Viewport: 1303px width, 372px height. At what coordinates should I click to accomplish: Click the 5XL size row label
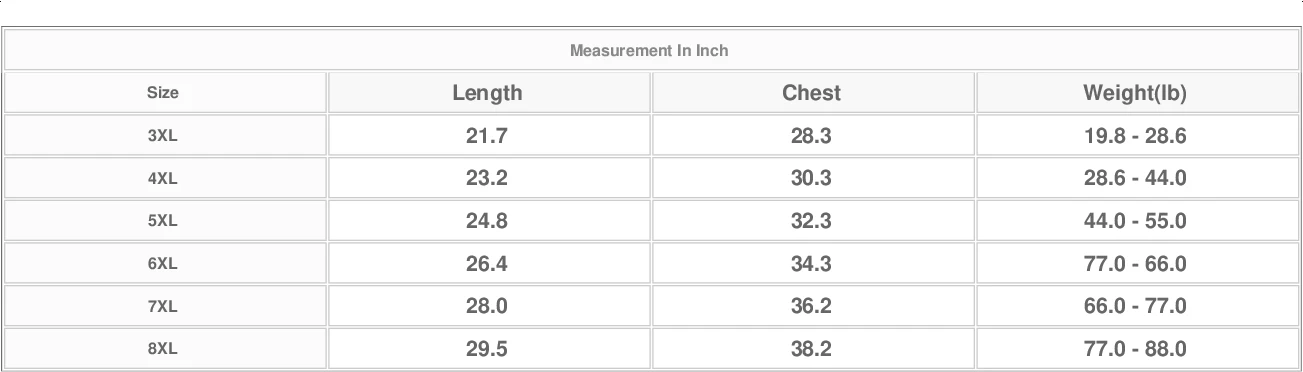(x=163, y=221)
